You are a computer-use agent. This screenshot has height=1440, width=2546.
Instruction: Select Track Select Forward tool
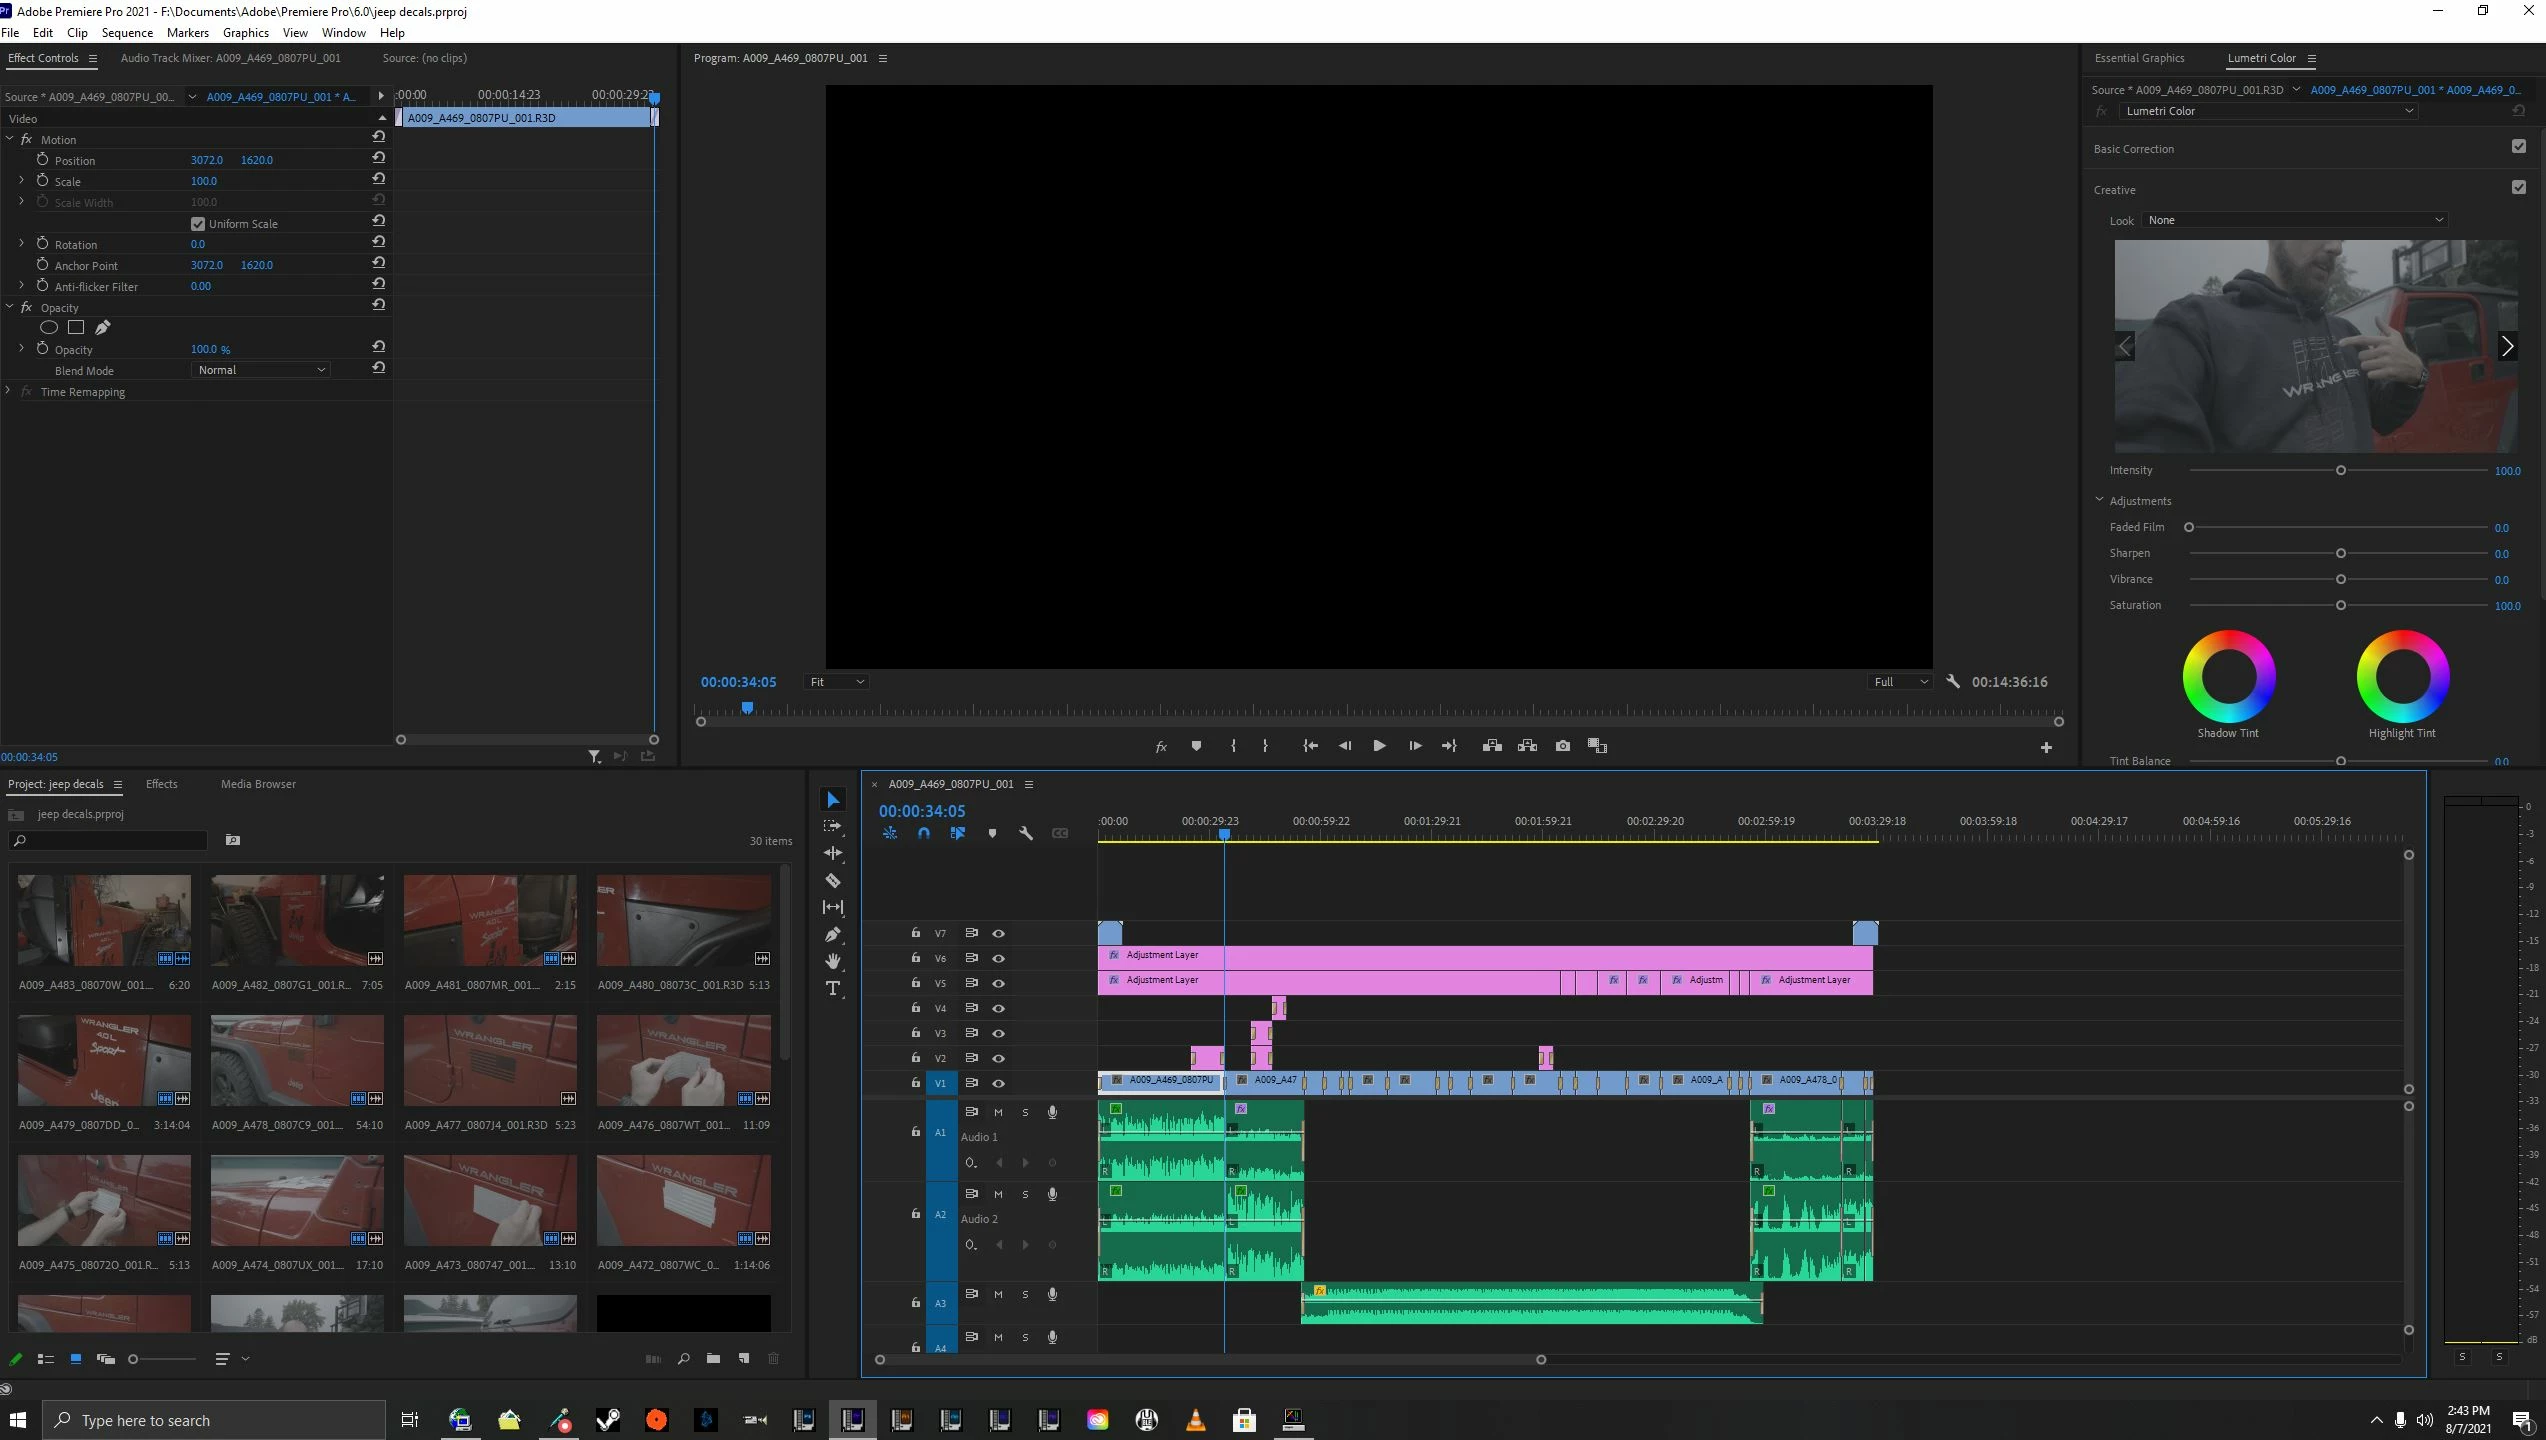[x=832, y=826]
